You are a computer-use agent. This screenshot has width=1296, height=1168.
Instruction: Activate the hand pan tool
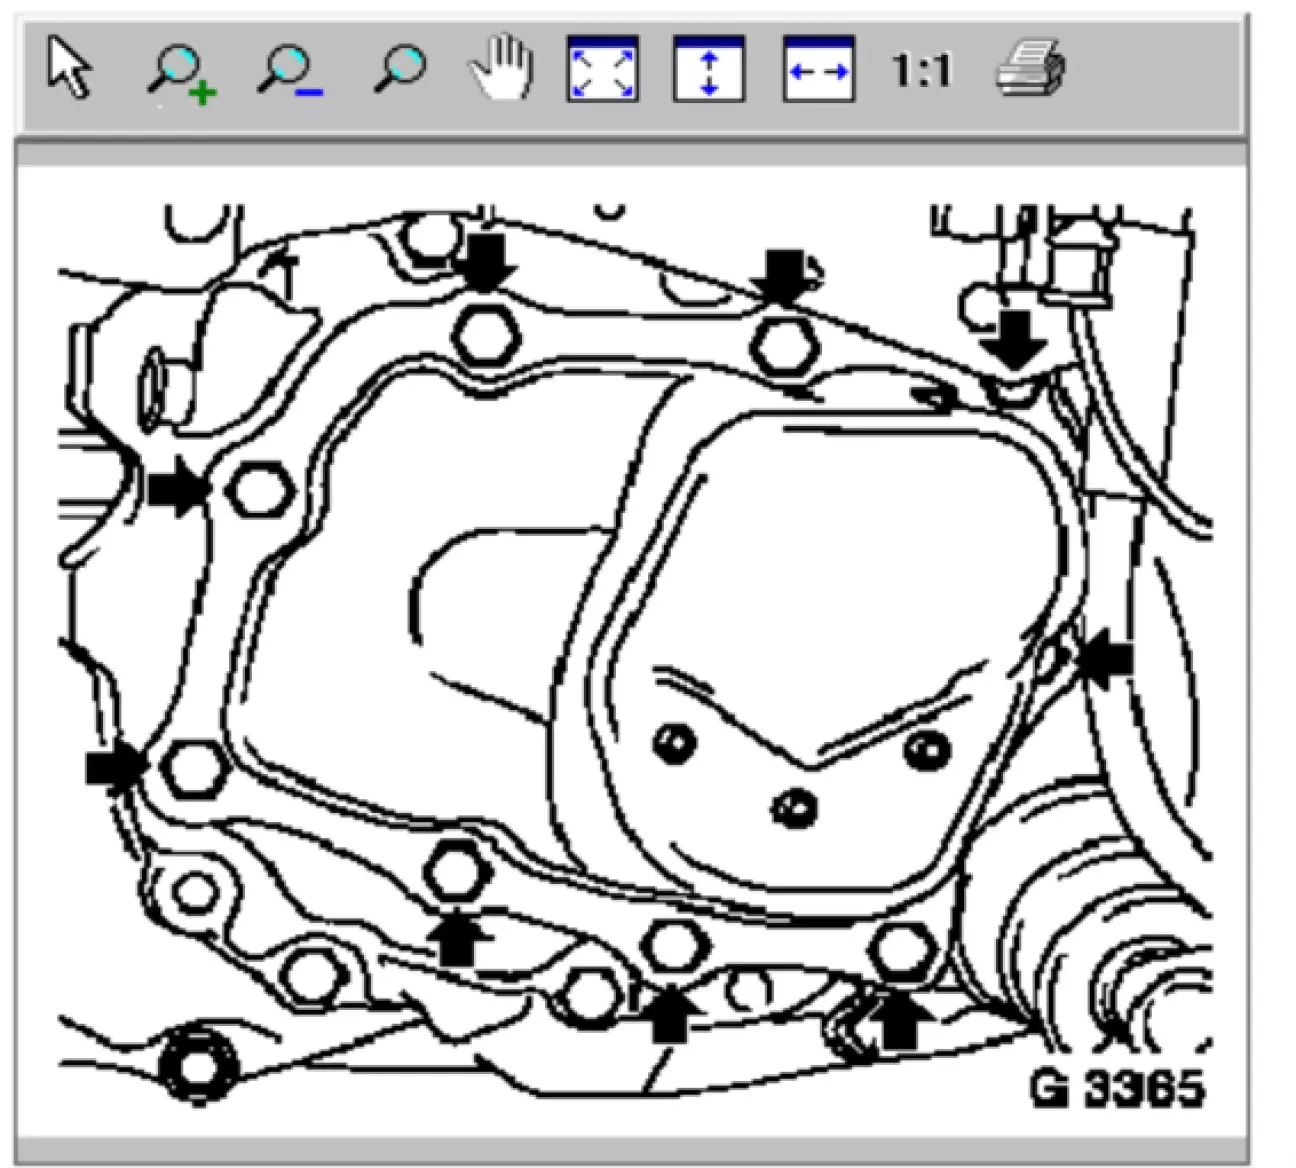tap(501, 68)
